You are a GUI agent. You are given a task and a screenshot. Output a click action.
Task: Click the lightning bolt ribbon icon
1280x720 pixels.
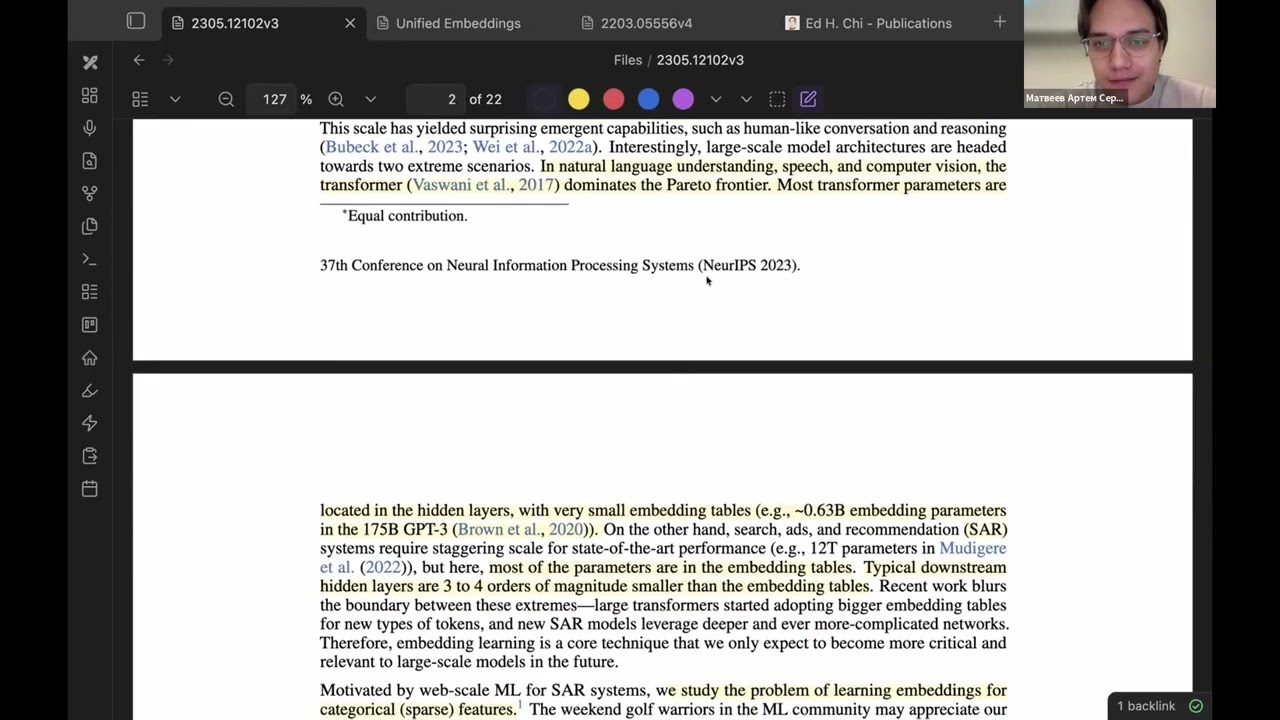(90, 423)
